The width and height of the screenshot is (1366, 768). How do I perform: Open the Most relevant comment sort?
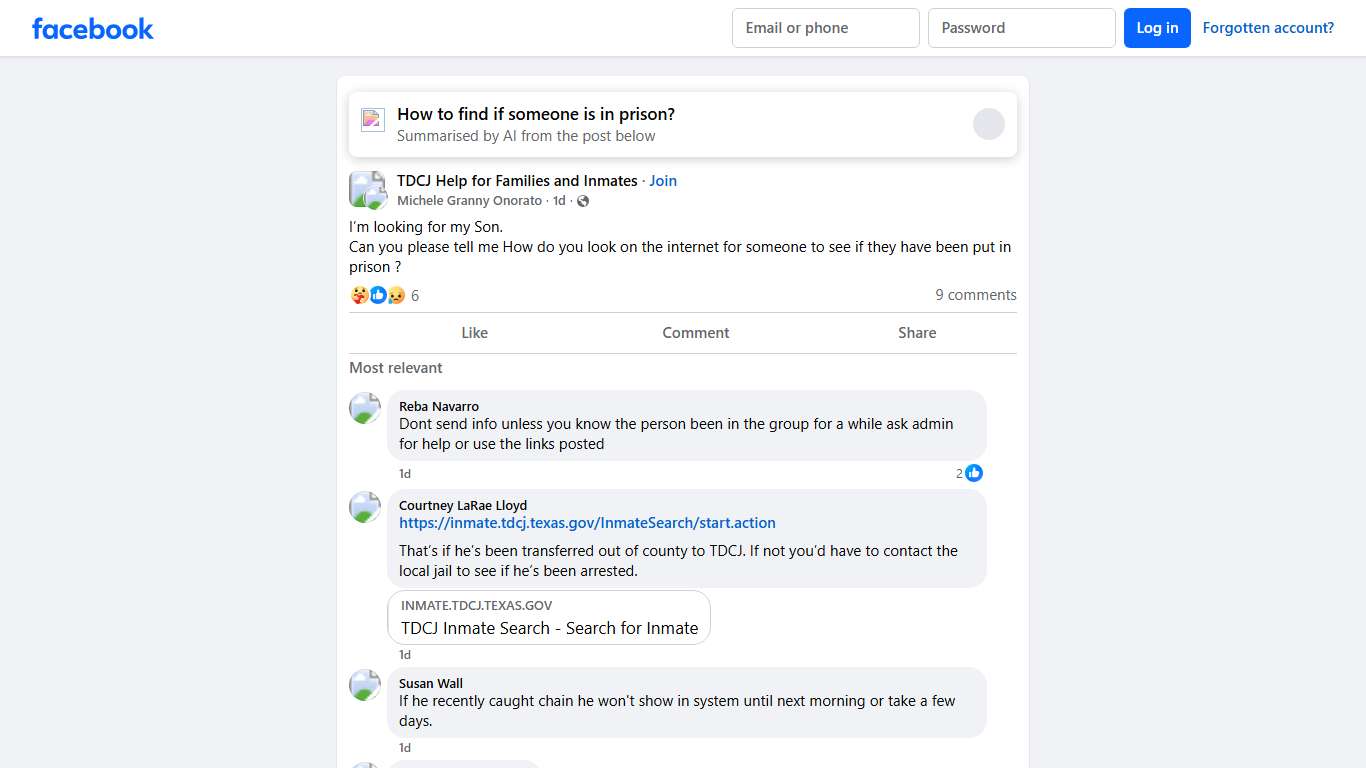click(396, 368)
